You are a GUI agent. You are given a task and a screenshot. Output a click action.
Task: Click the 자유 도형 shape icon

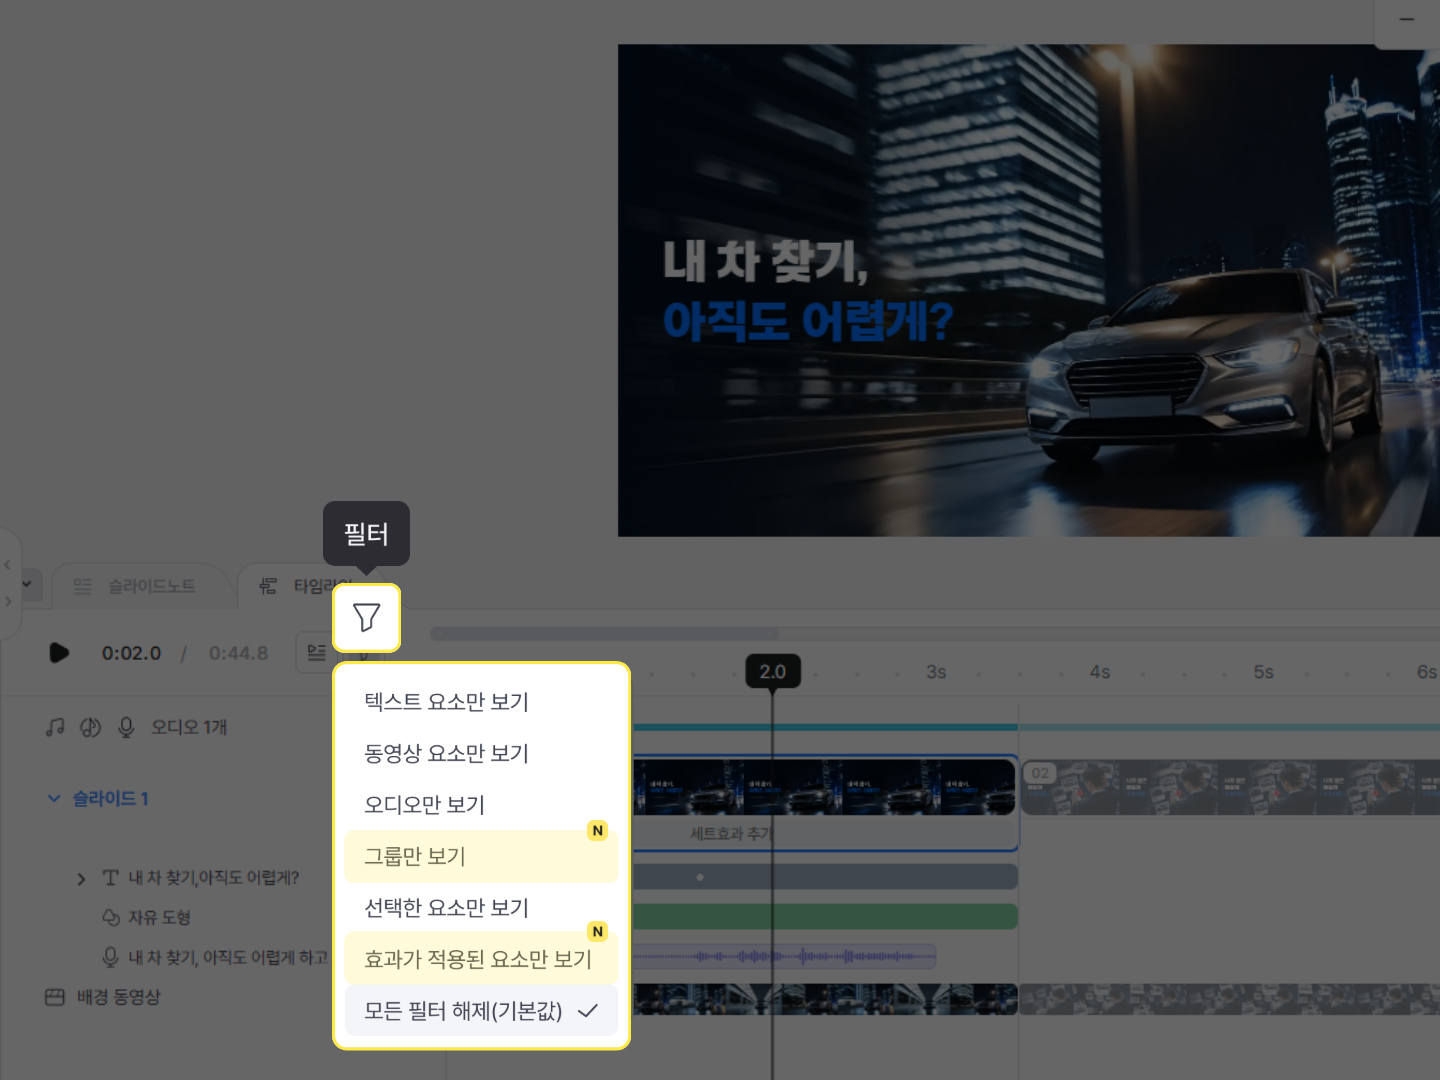coord(111,917)
